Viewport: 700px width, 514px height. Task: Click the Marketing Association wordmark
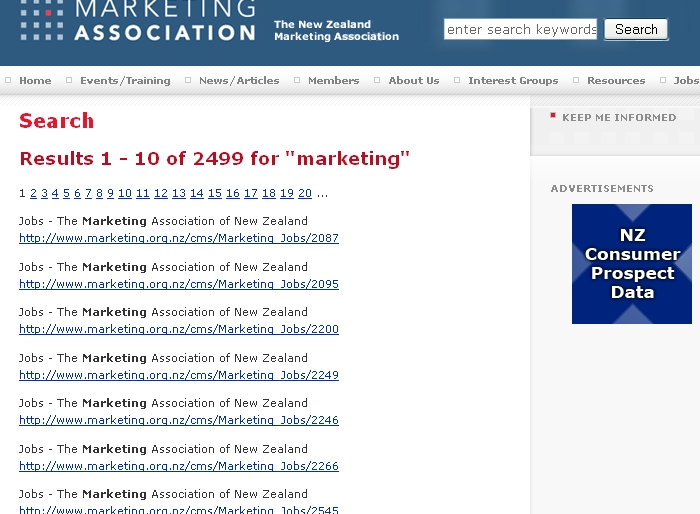pyautogui.click(x=165, y=21)
